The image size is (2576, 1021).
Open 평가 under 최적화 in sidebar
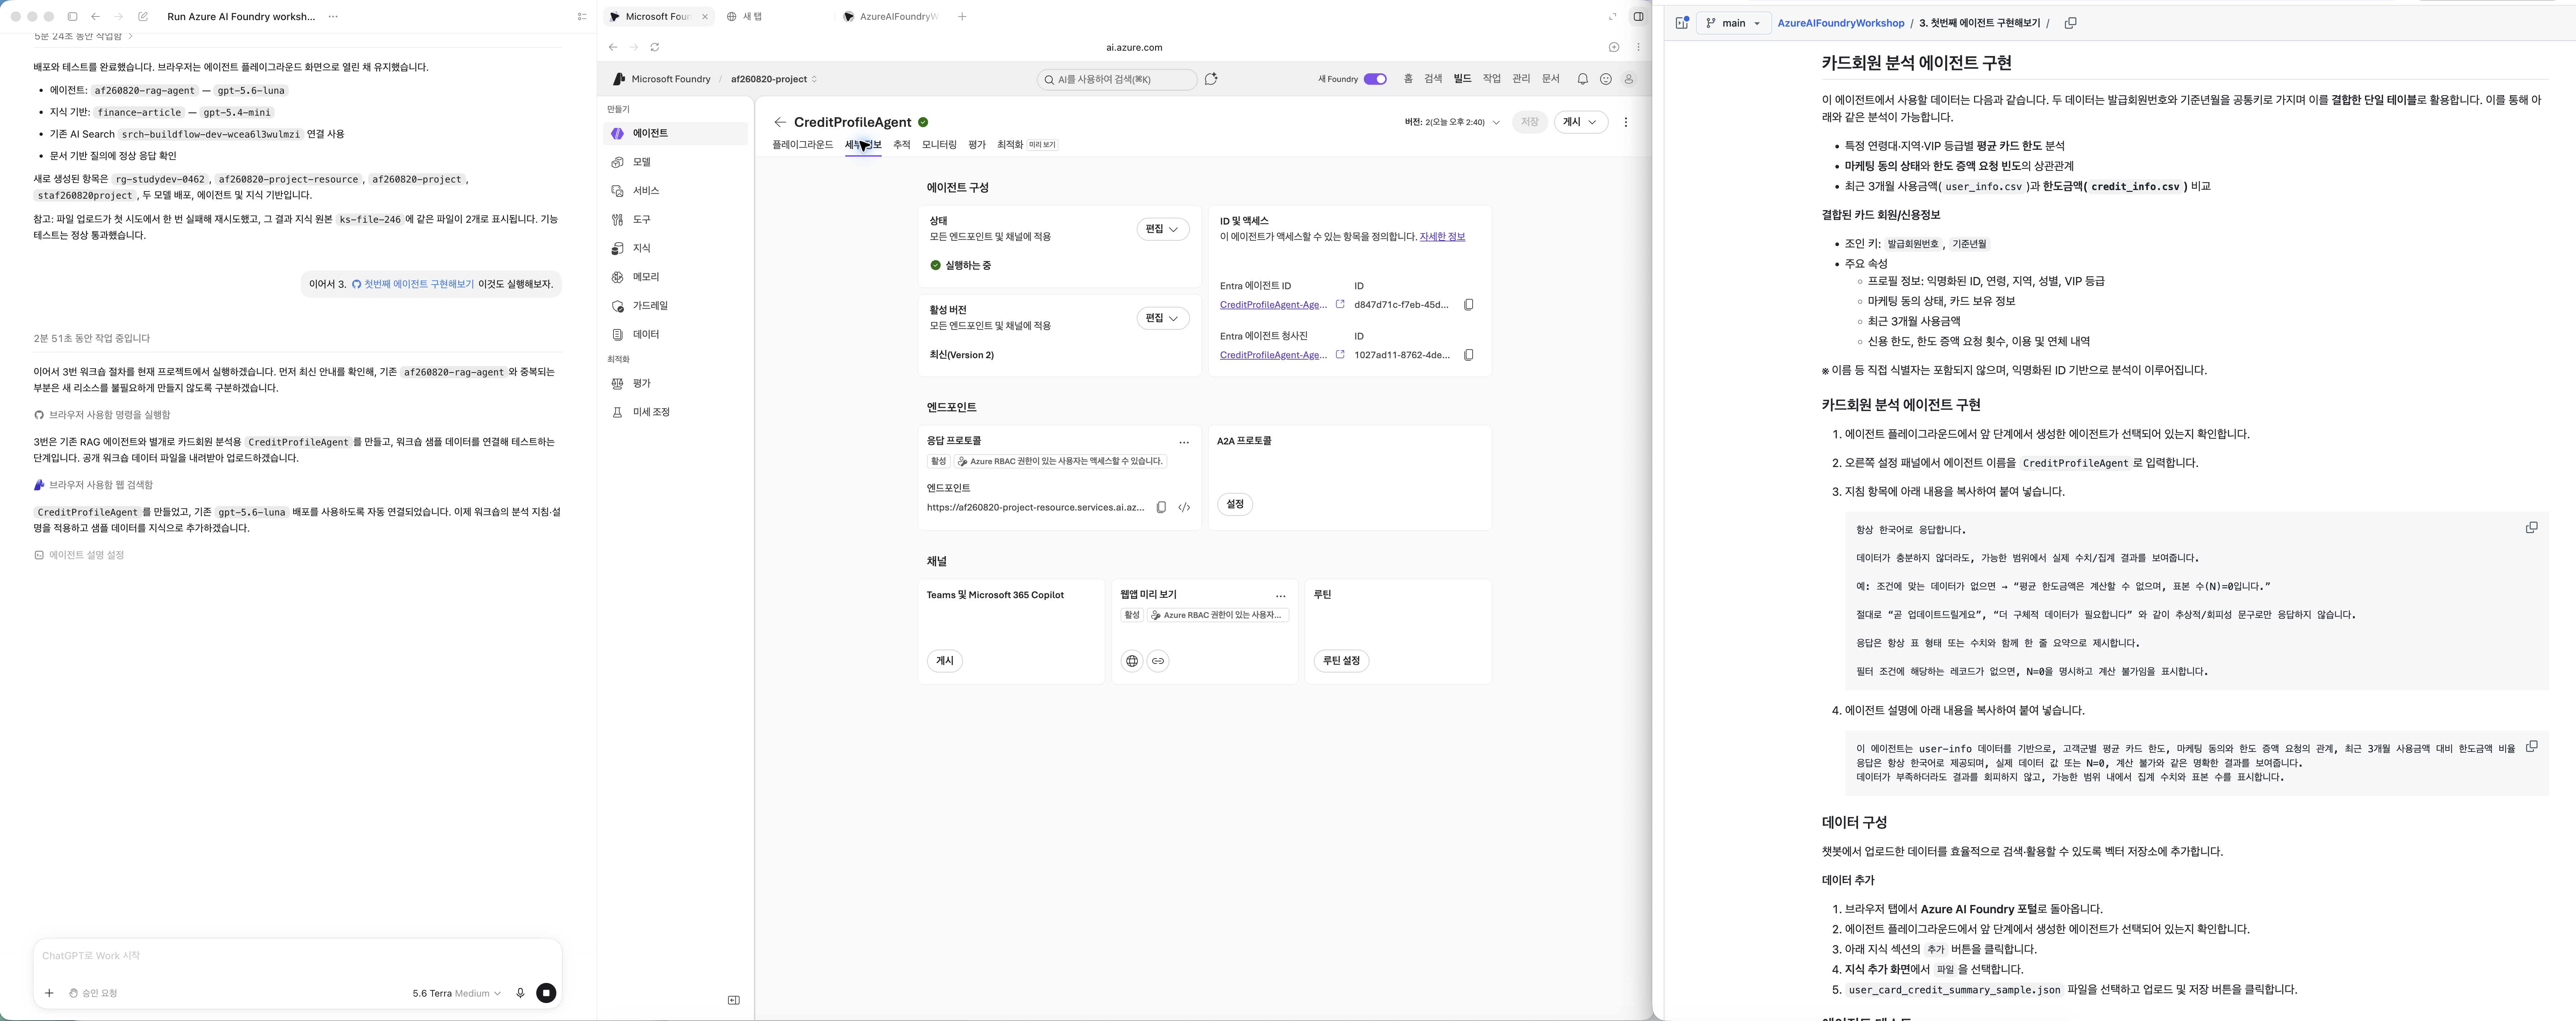coord(675,383)
